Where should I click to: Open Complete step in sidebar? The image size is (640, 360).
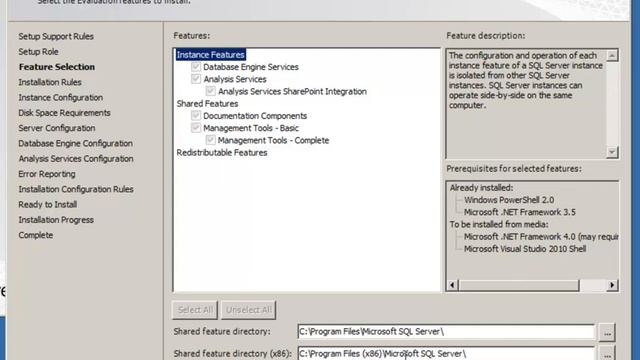point(36,235)
